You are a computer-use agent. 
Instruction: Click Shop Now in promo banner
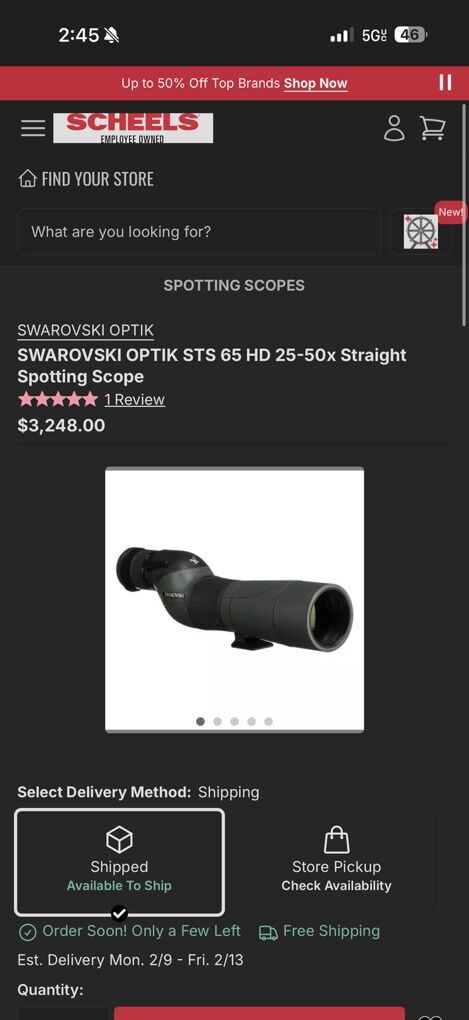coord(315,83)
